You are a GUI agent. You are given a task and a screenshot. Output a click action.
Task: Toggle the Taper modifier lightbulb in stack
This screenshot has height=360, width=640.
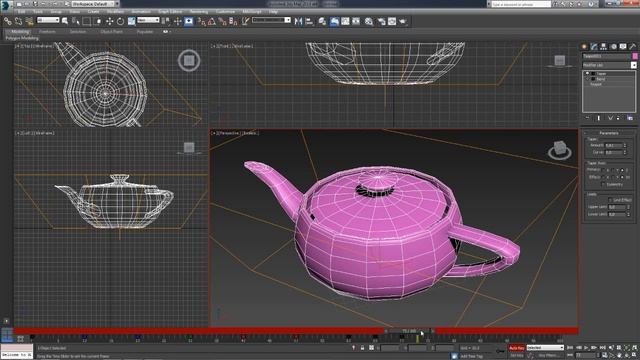tap(587, 73)
